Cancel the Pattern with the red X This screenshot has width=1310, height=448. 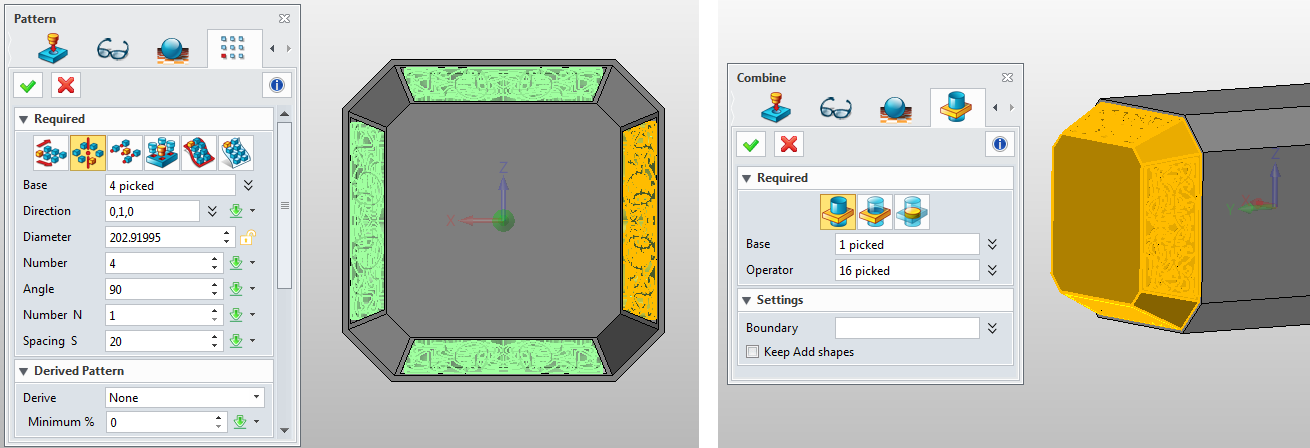(x=66, y=84)
